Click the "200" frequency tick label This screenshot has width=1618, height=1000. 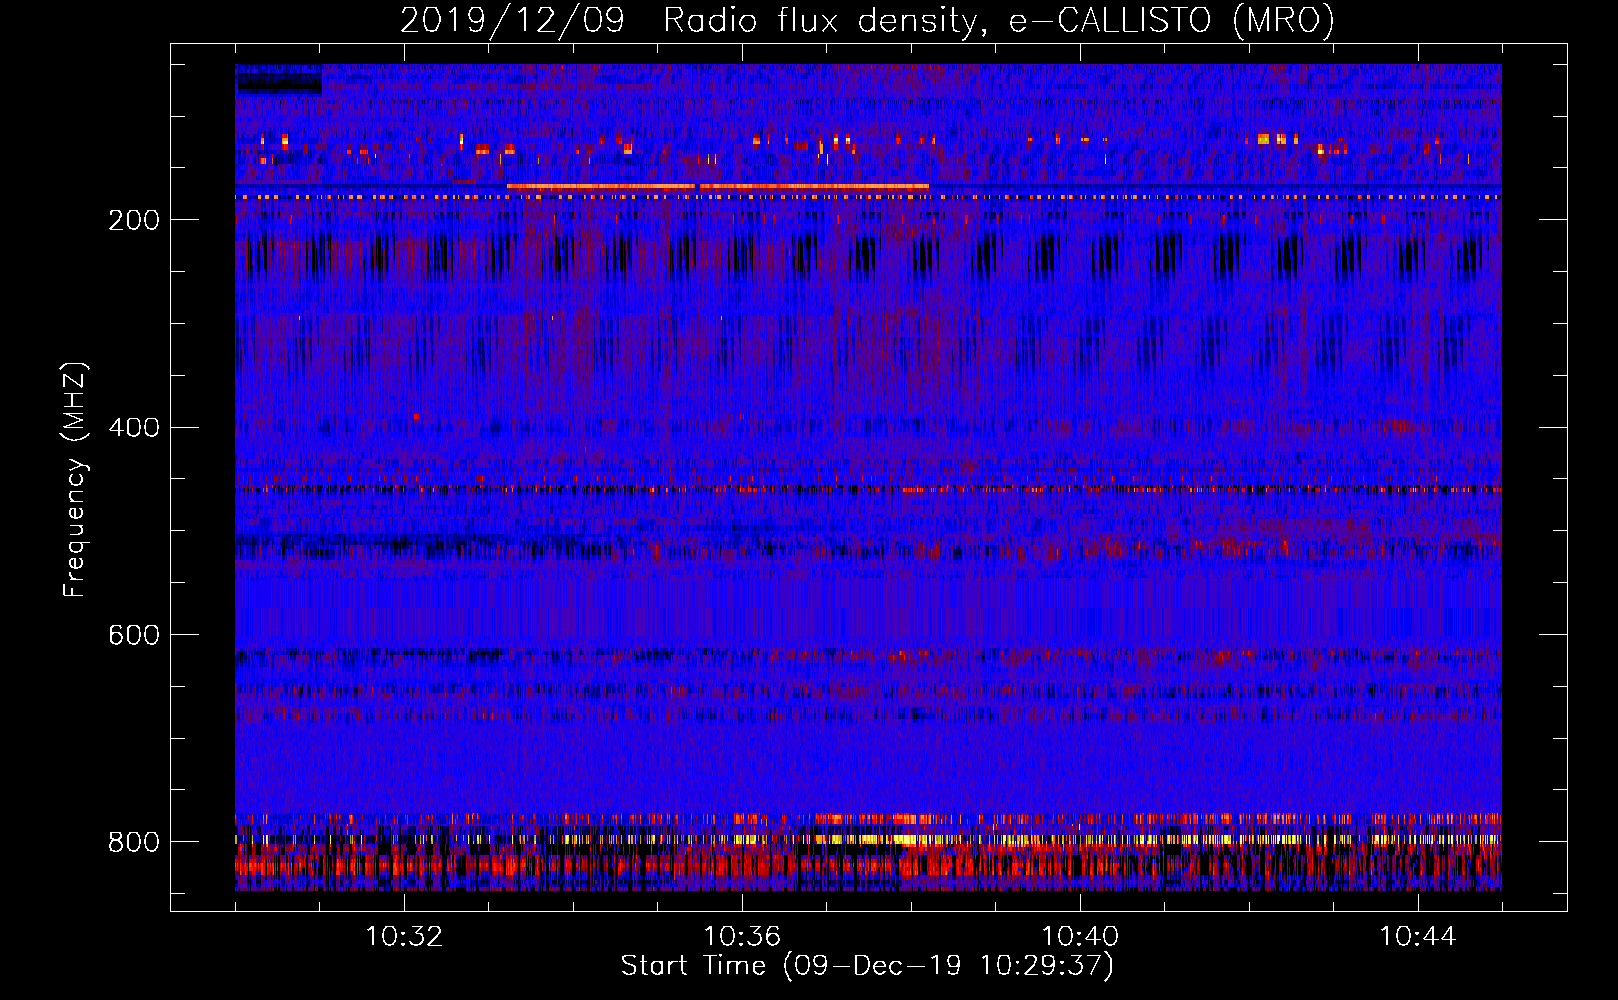pyautogui.click(x=134, y=220)
